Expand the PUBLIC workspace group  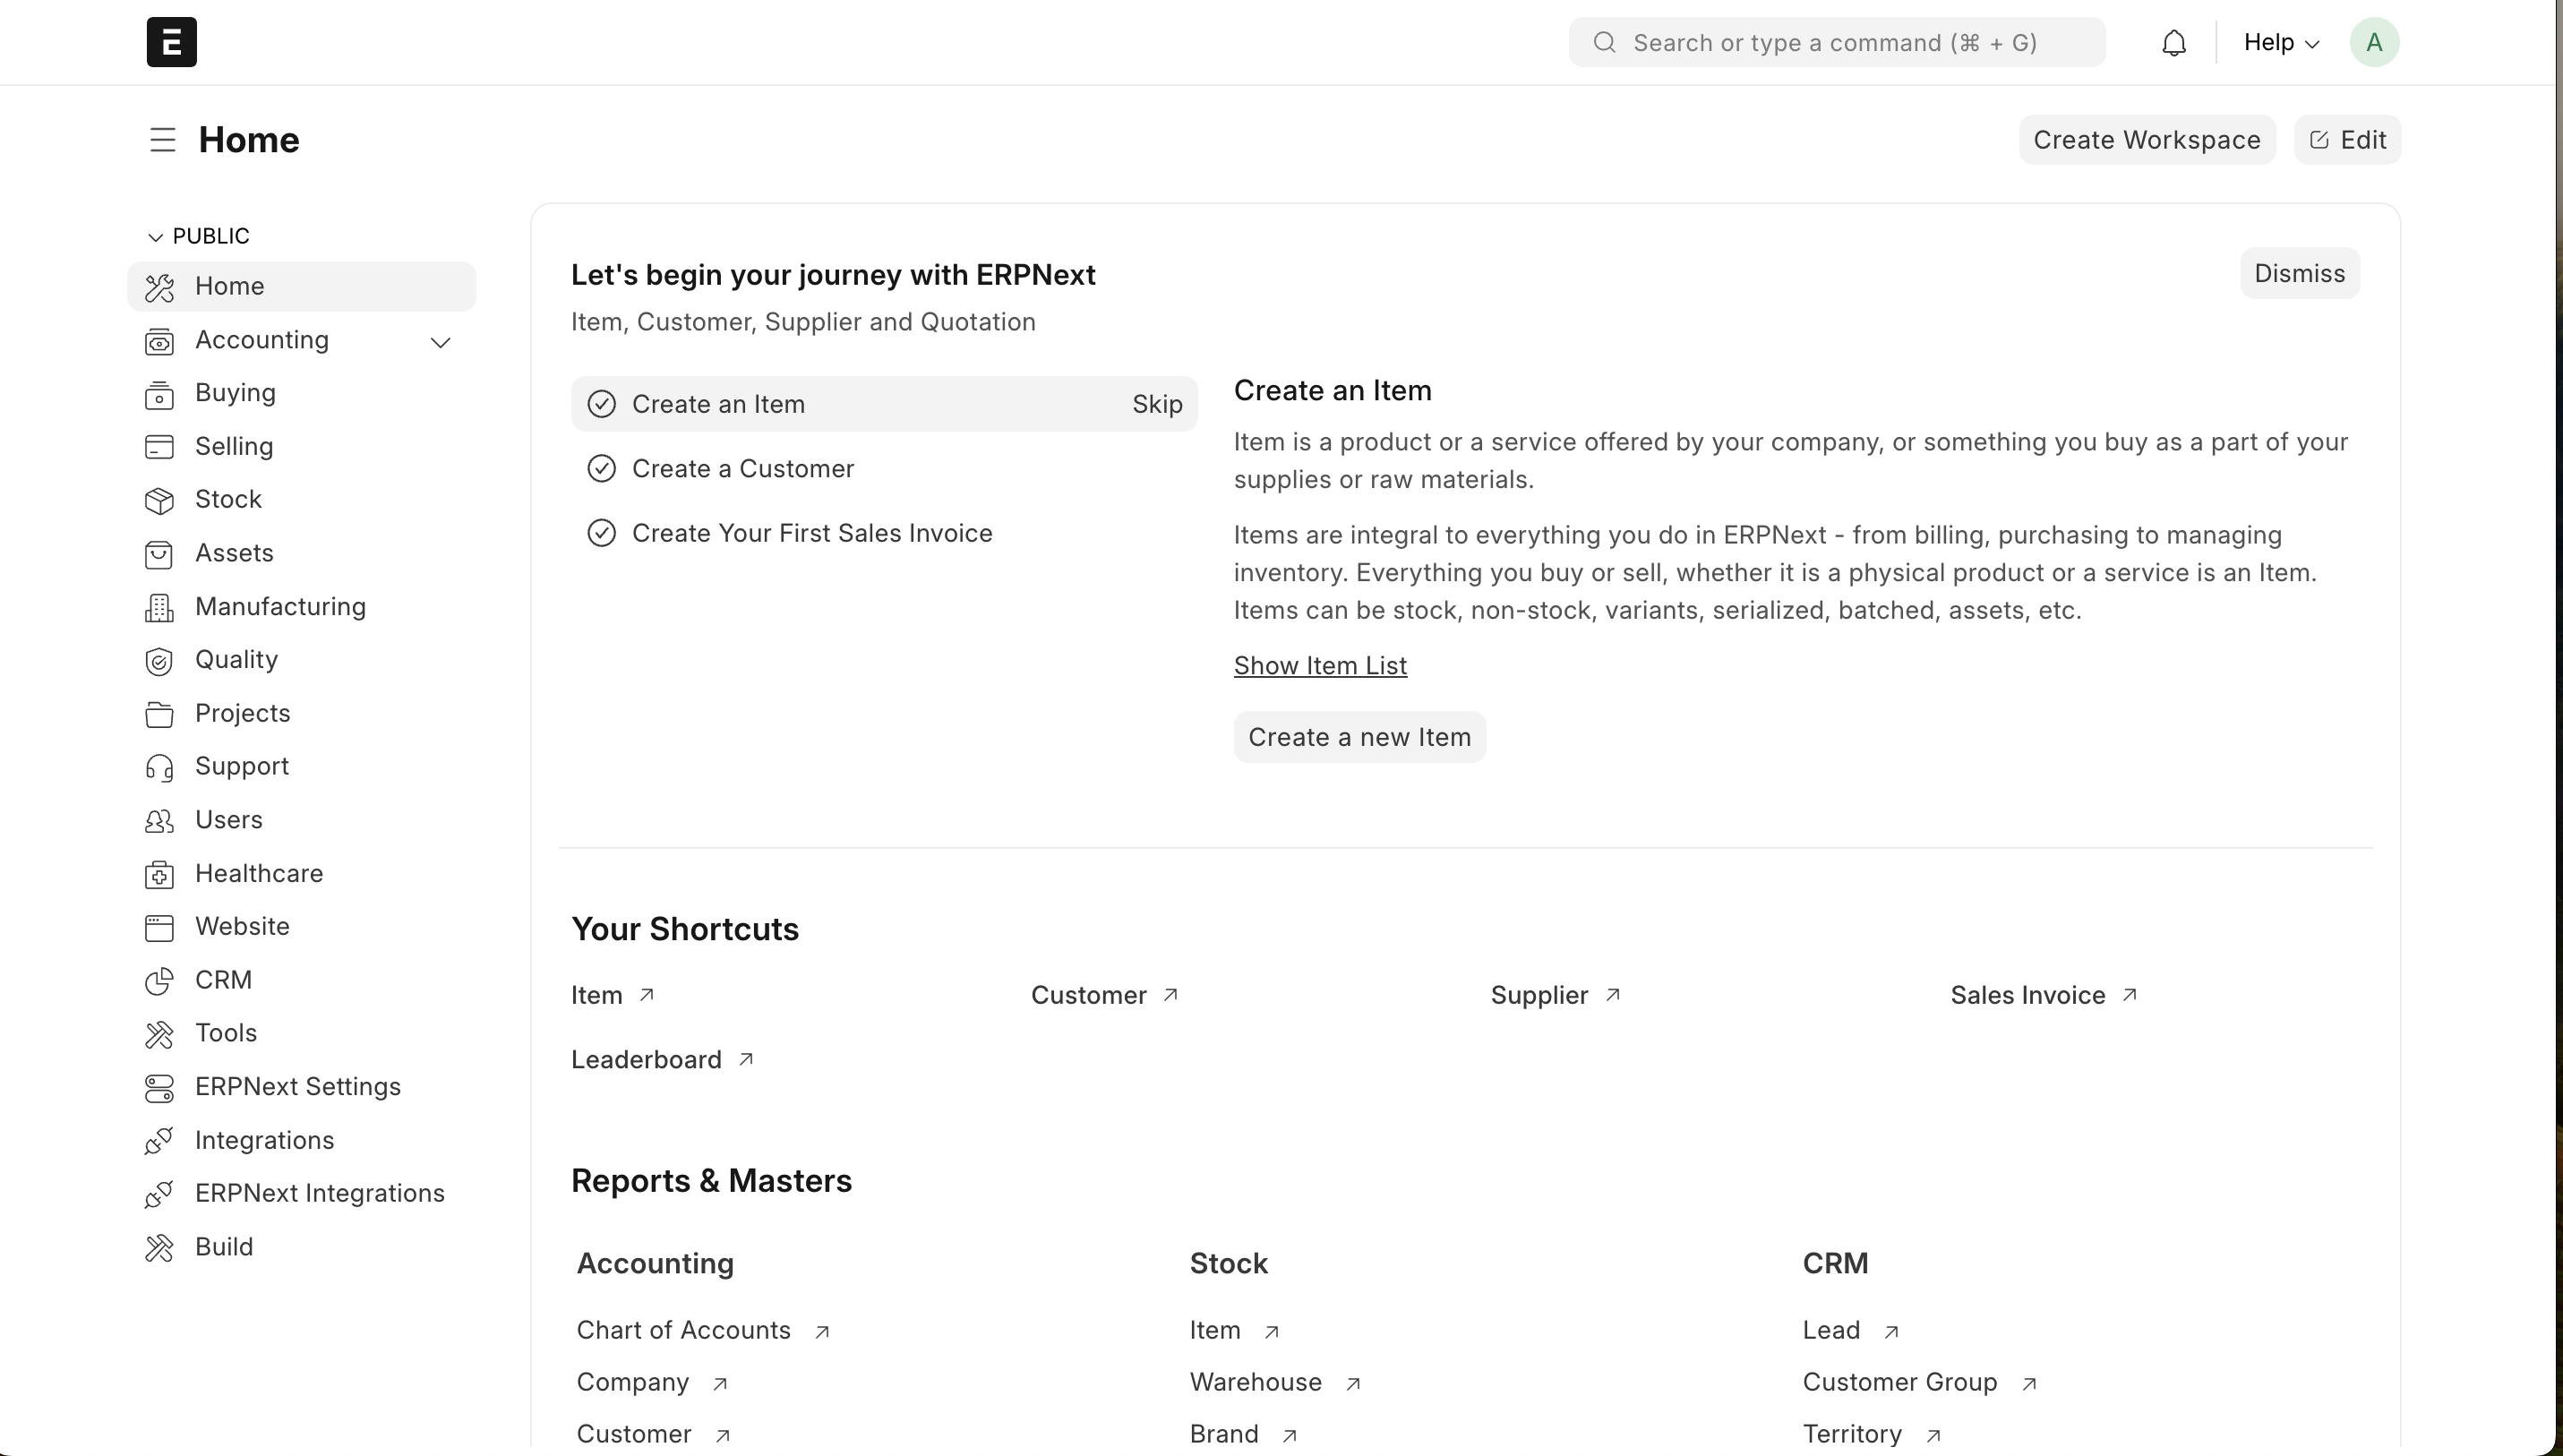pyautogui.click(x=155, y=236)
